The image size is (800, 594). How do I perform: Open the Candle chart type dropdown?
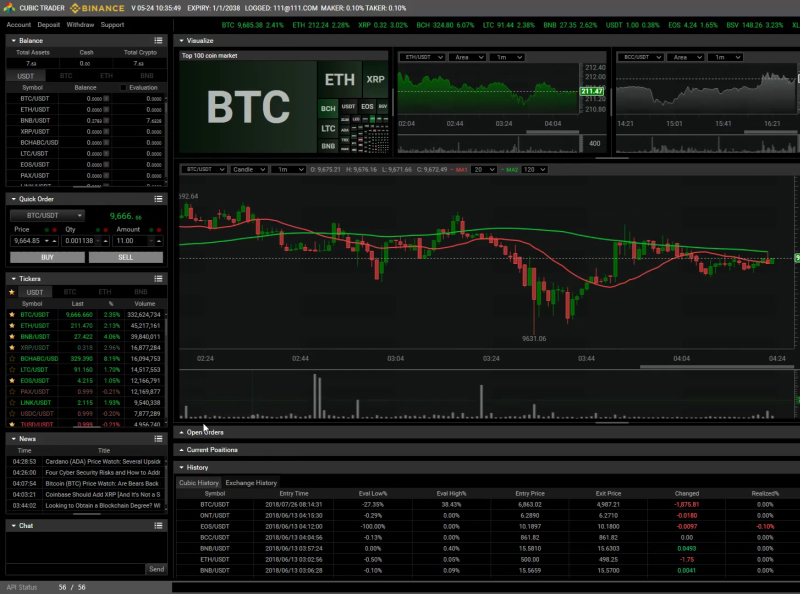[247, 169]
